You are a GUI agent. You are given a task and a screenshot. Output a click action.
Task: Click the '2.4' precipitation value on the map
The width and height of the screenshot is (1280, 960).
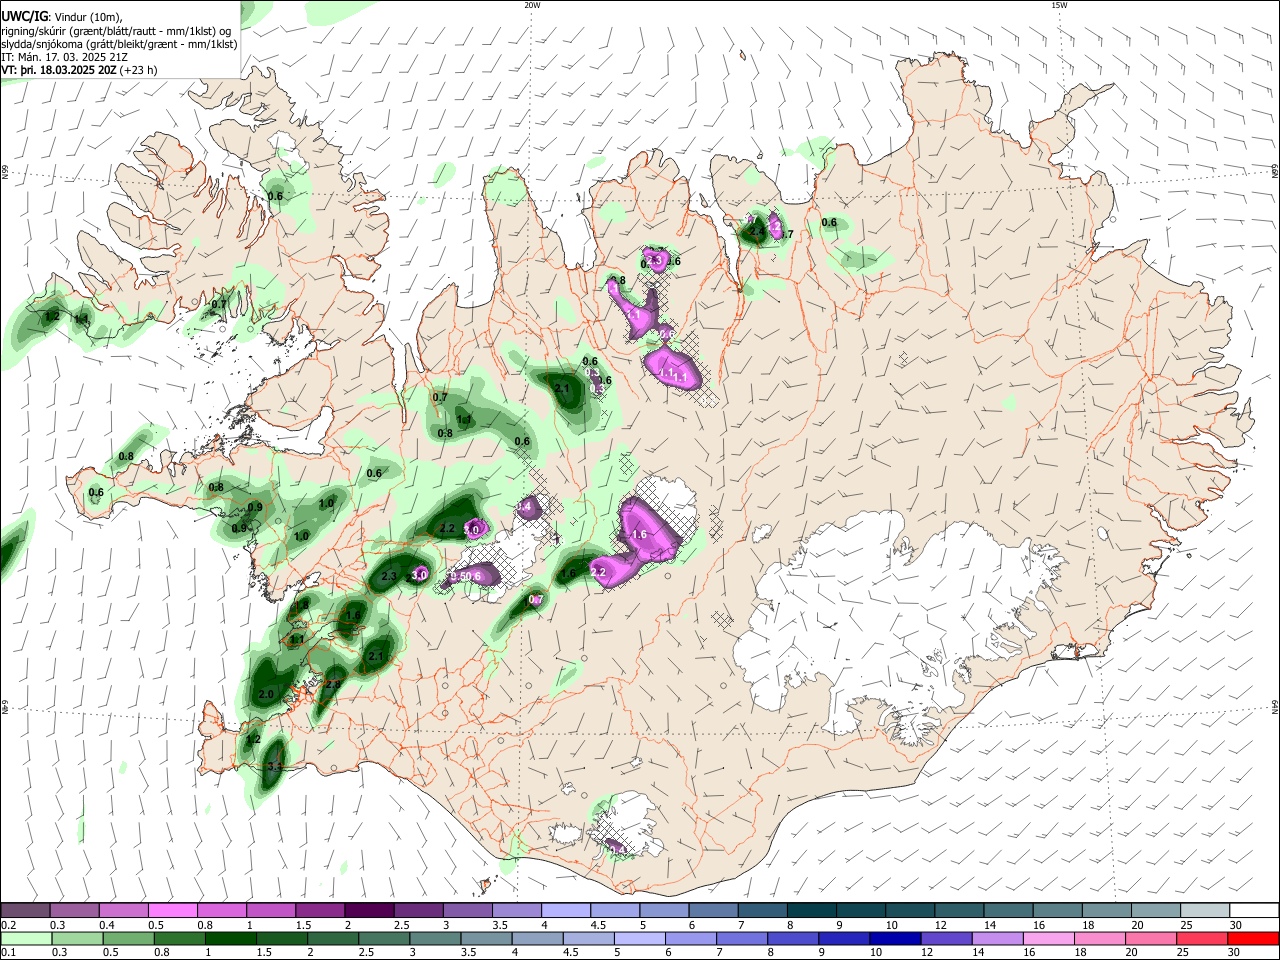tap(757, 232)
